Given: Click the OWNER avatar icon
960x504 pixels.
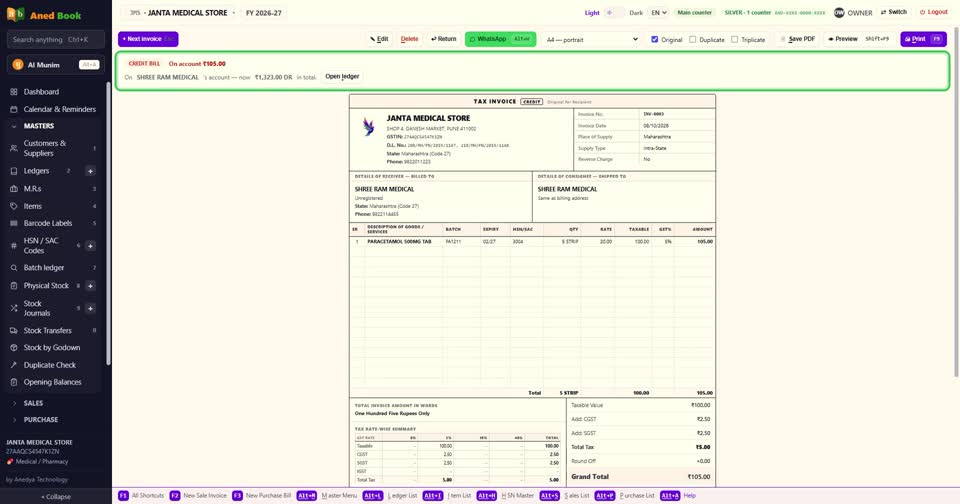Looking at the screenshot, I should (839, 12).
